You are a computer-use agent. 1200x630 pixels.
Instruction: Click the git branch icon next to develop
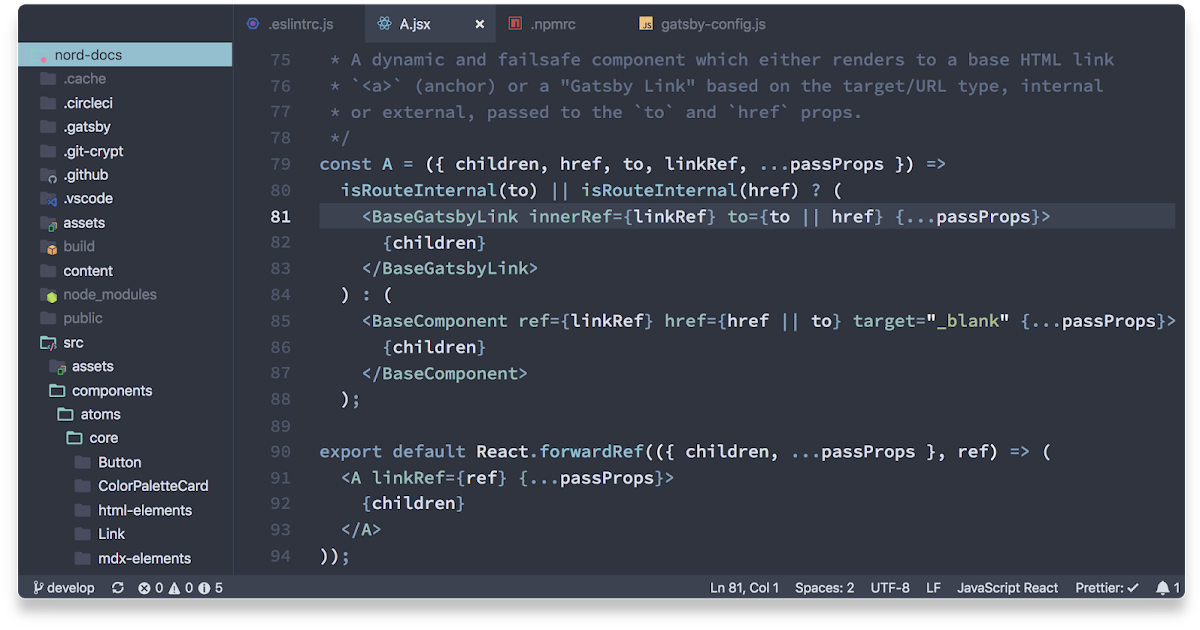tap(38, 588)
